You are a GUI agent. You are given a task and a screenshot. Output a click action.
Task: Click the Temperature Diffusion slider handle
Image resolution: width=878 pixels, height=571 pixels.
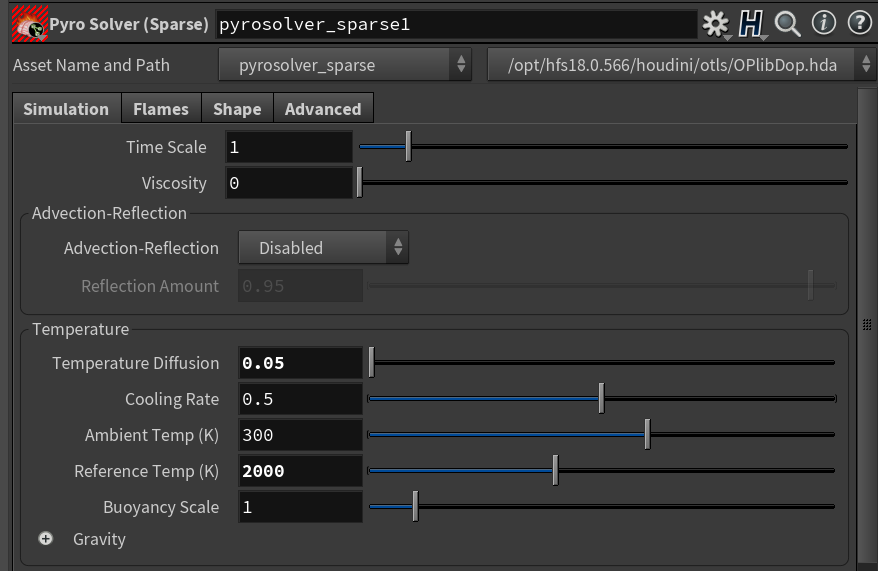[371, 362]
